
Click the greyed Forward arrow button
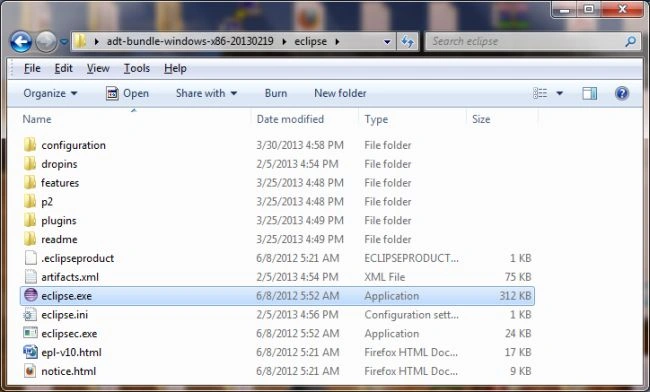pyautogui.click(x=46, y=41)
